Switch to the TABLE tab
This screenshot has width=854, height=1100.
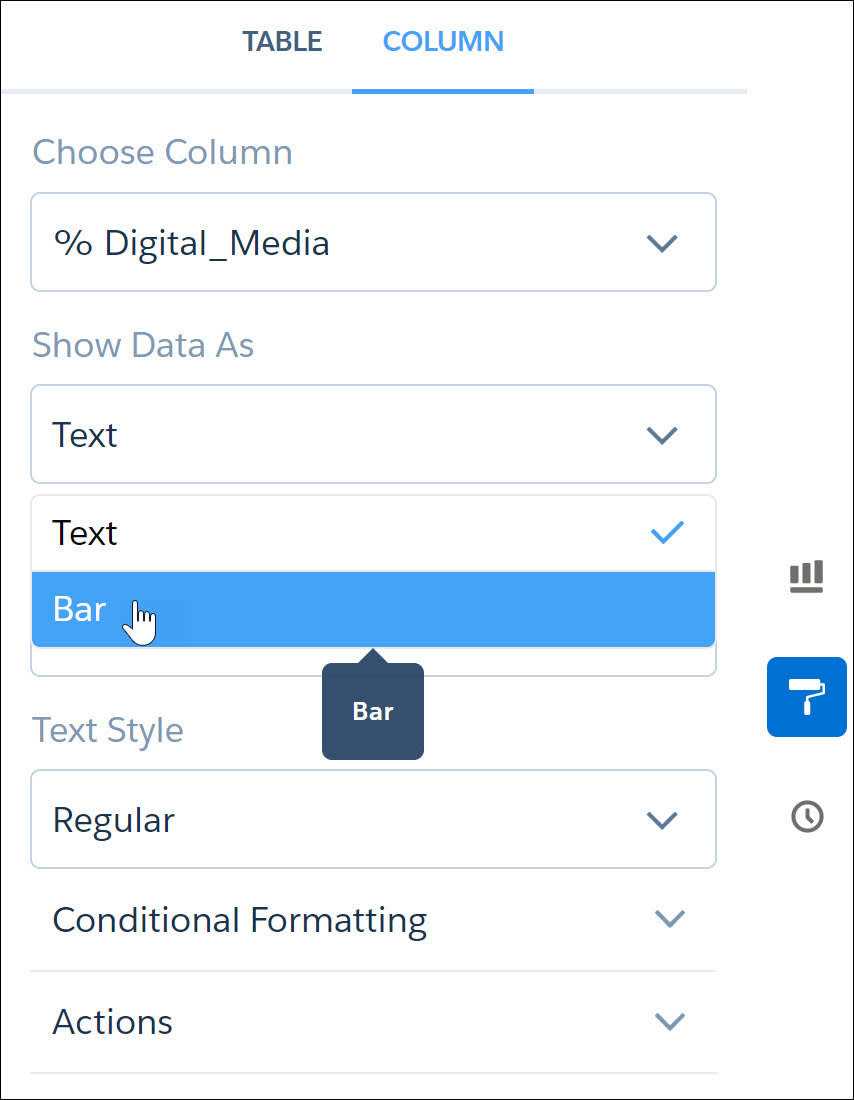coord(282,41)
